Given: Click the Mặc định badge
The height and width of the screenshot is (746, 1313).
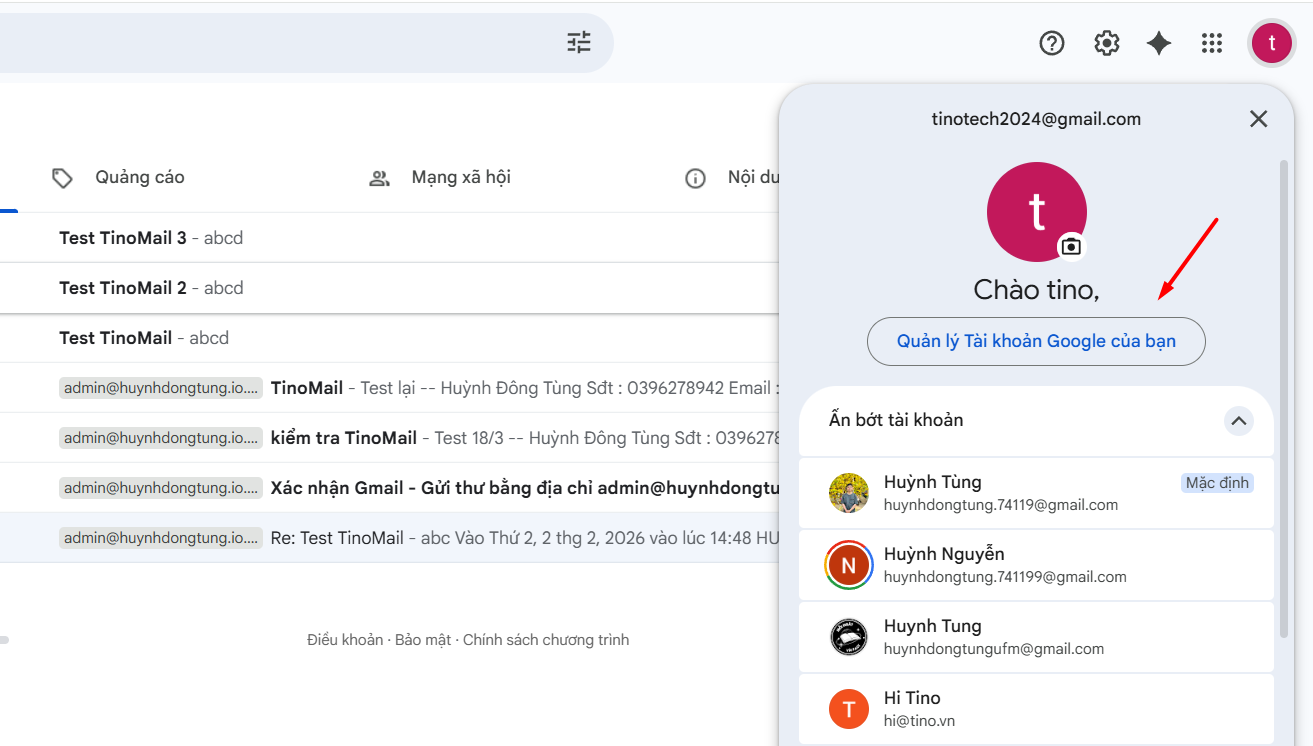Looking at the screenshot, I should coord(1217,483).
